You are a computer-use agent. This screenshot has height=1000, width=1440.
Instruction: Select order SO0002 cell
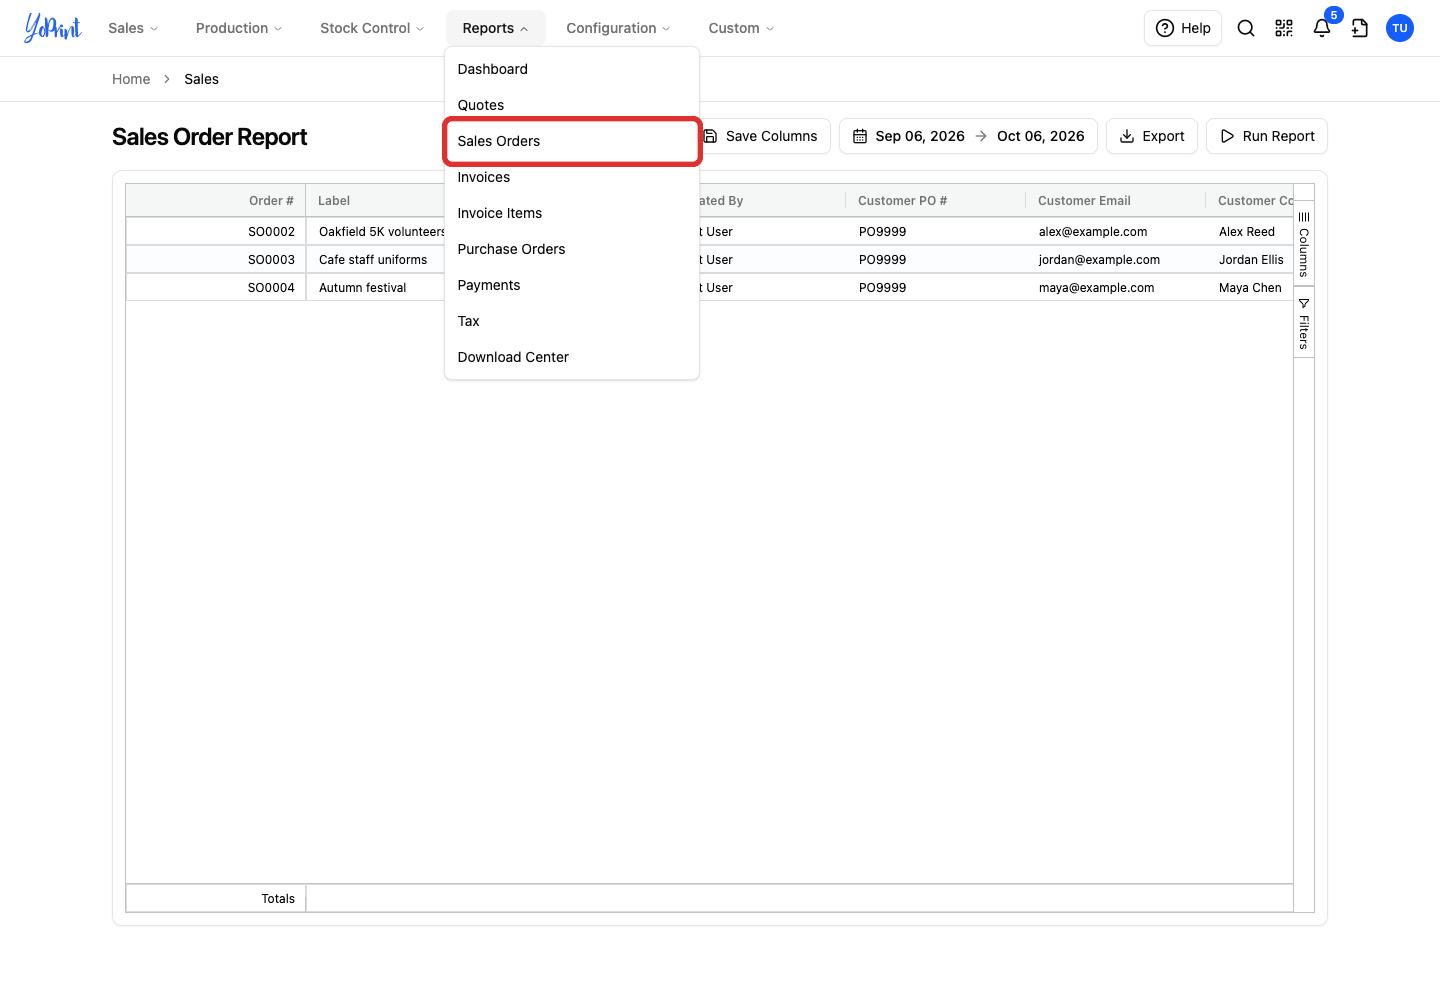pyautogui.click(x=216, y=231)
